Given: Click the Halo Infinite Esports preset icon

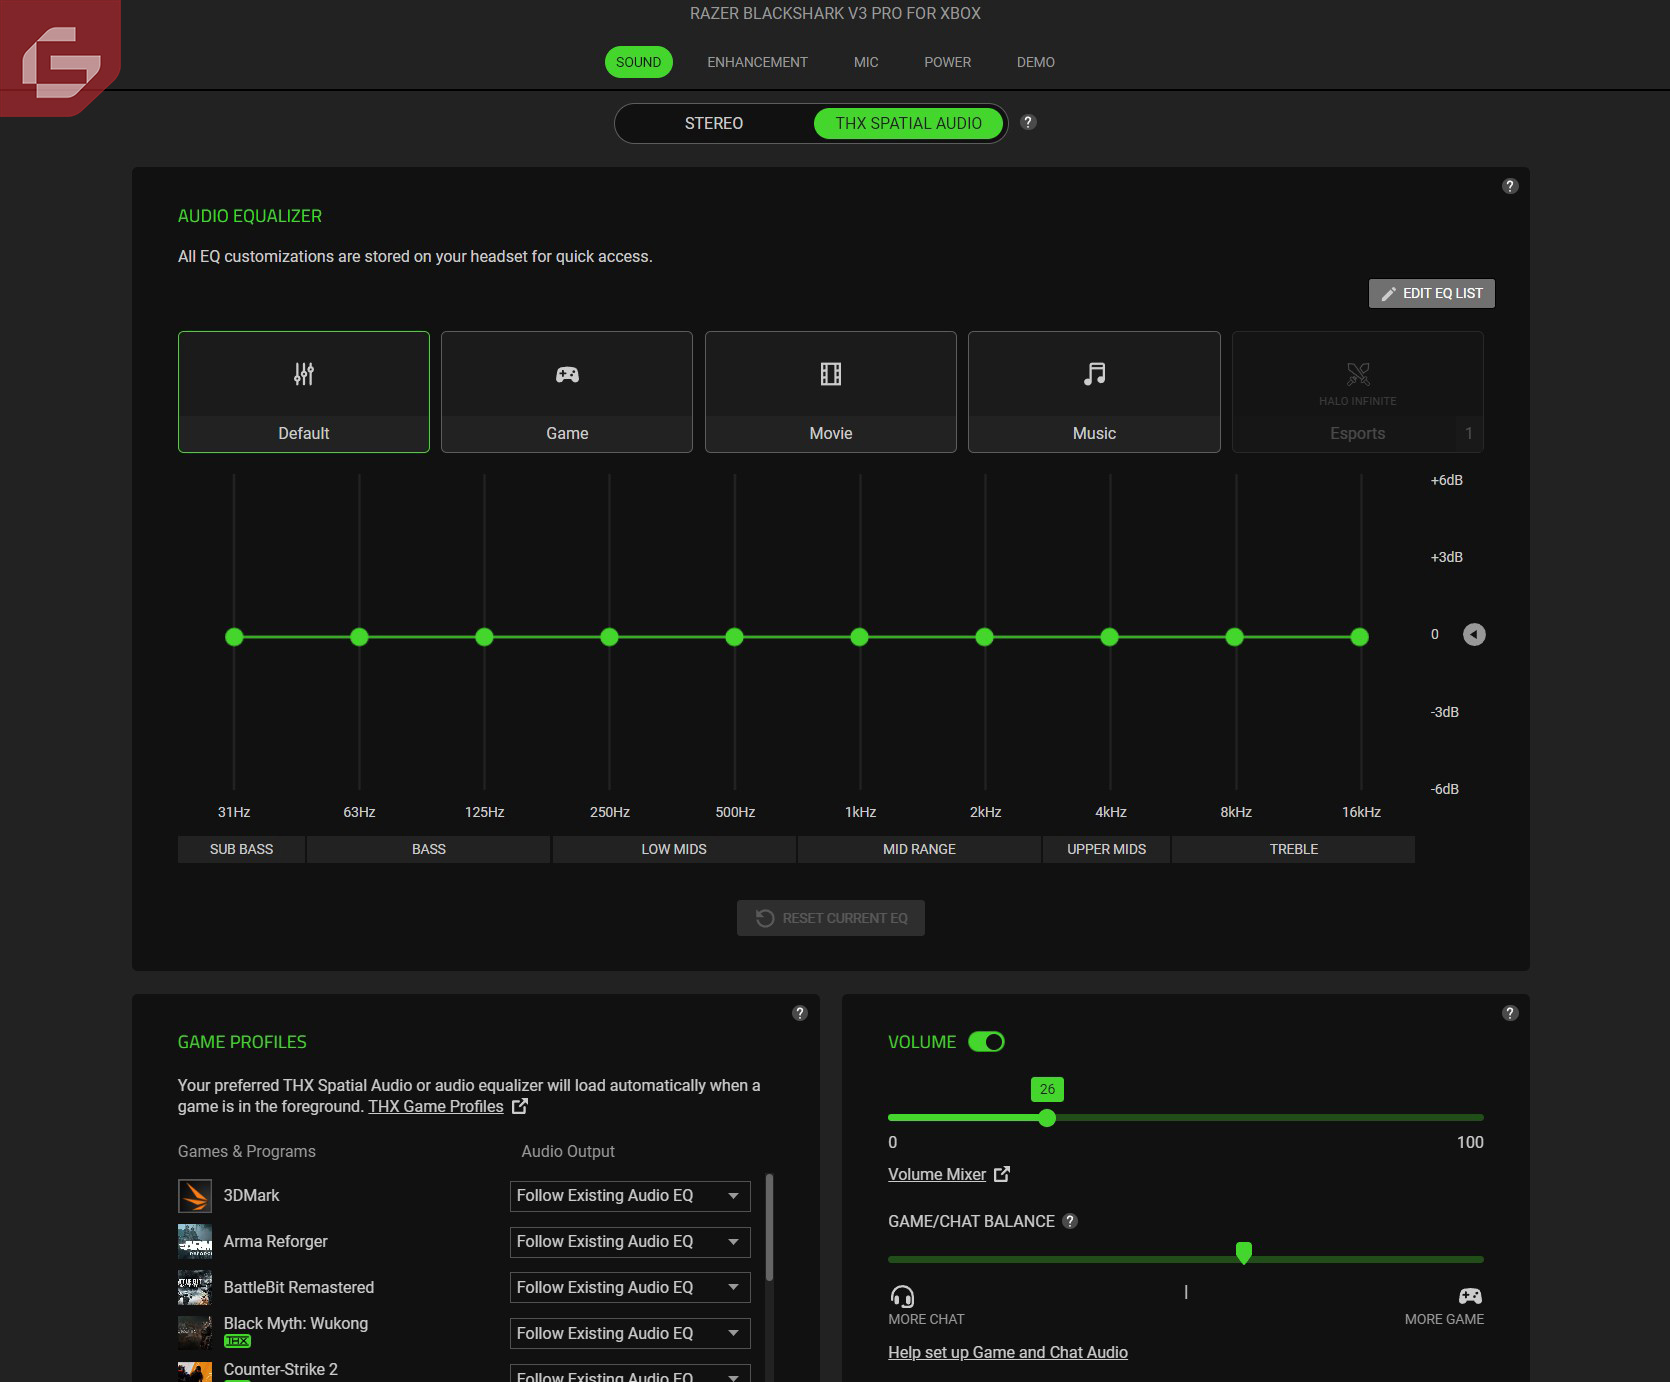Looking at the screenshot, I should (1358, 374).
